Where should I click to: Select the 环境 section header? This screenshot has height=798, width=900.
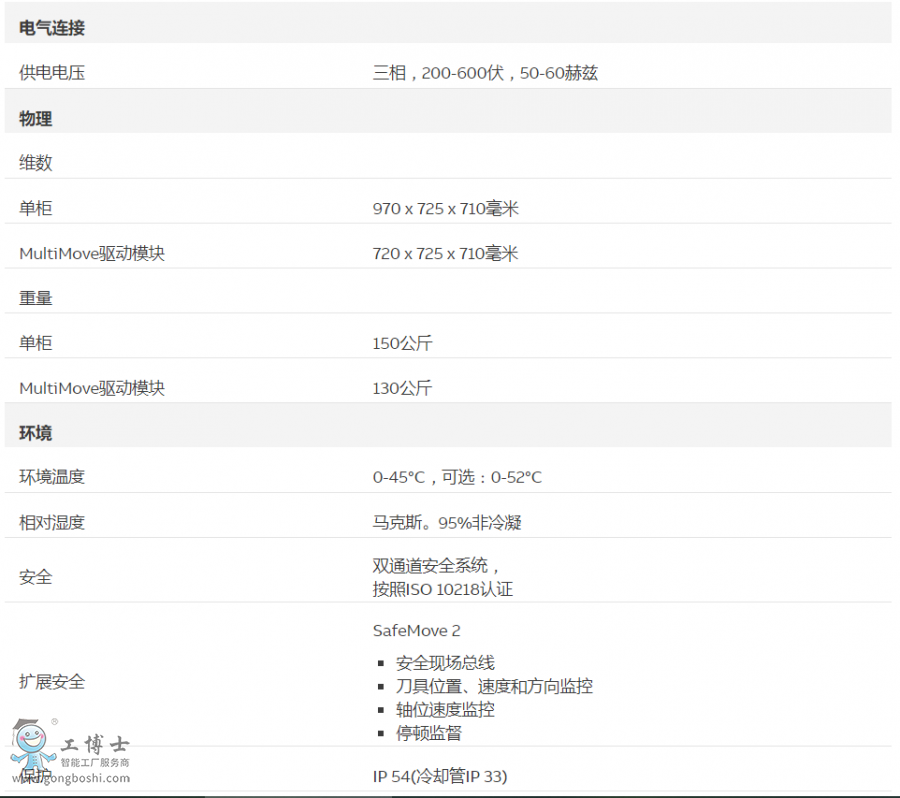36,433
